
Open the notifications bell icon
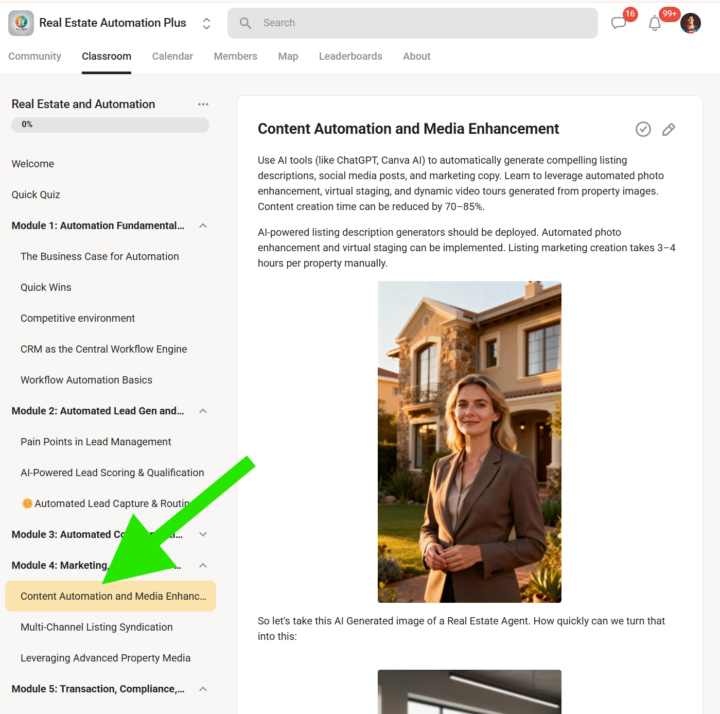click(654, 23)
